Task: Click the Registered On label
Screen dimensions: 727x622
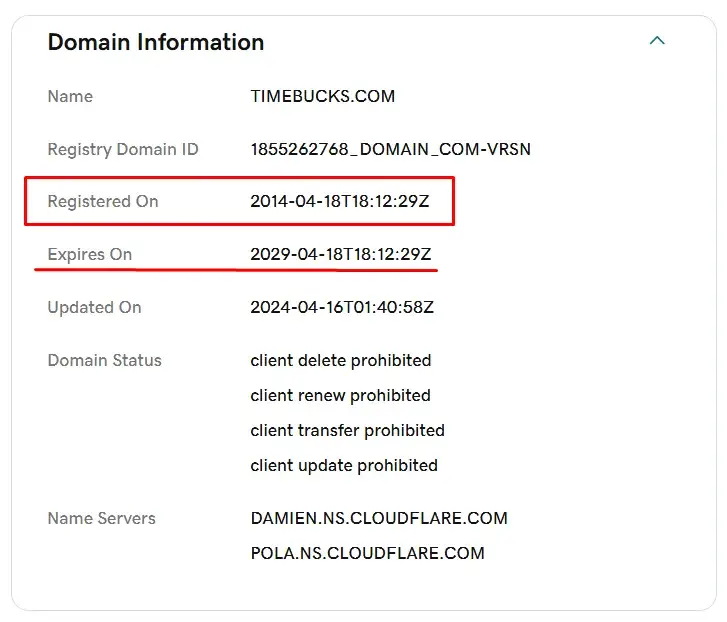Action: click(103, 202)
